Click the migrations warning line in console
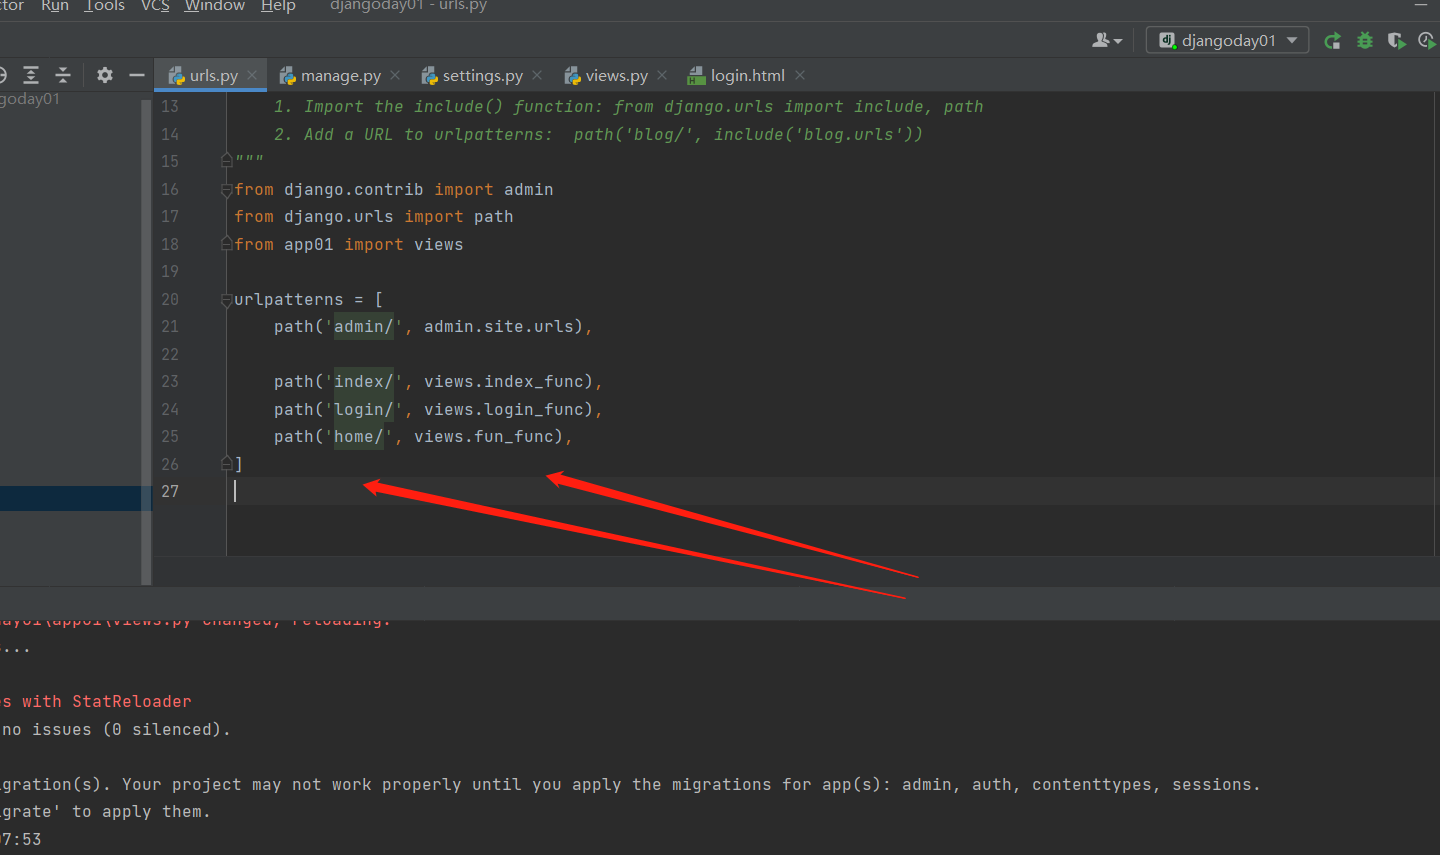The height and width of the screenshot is (855, 1440). click(630, 785)
